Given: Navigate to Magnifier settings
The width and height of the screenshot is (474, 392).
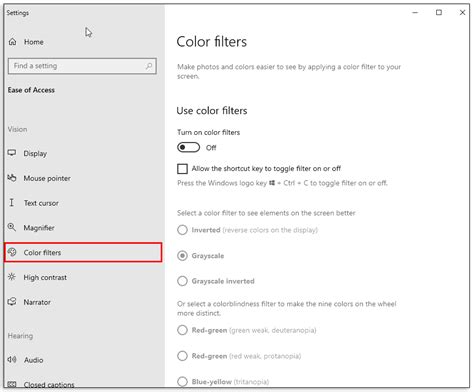Looking at the screenshot, I should (x=39, y=228).
